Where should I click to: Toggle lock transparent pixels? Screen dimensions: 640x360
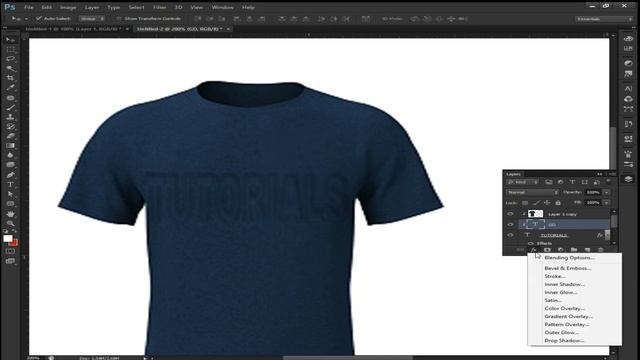(x=525, y=203)
